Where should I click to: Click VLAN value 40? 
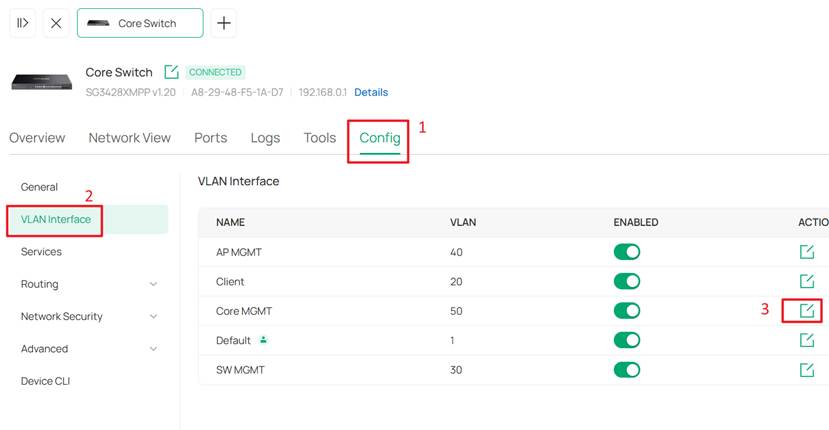456,252
